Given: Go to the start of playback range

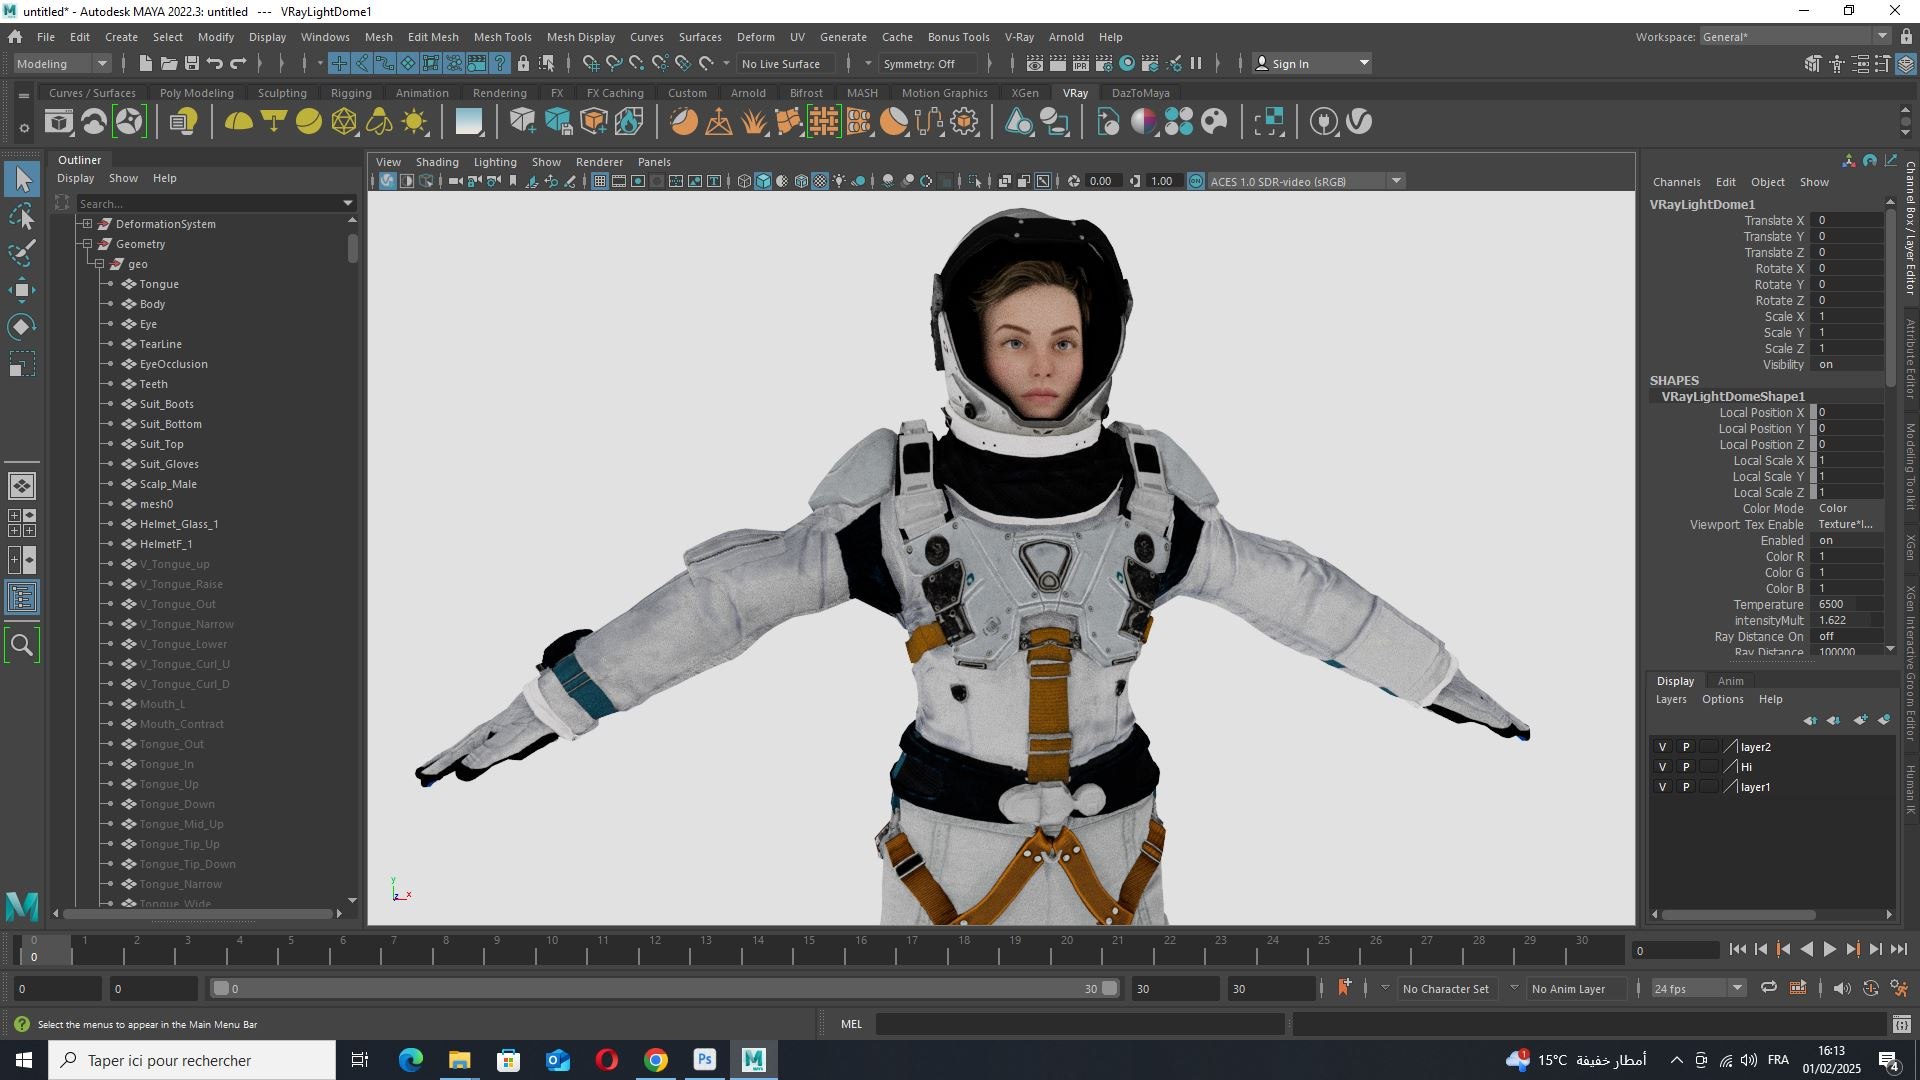Looking at the screenshot, I should (x=1737, y=950).
